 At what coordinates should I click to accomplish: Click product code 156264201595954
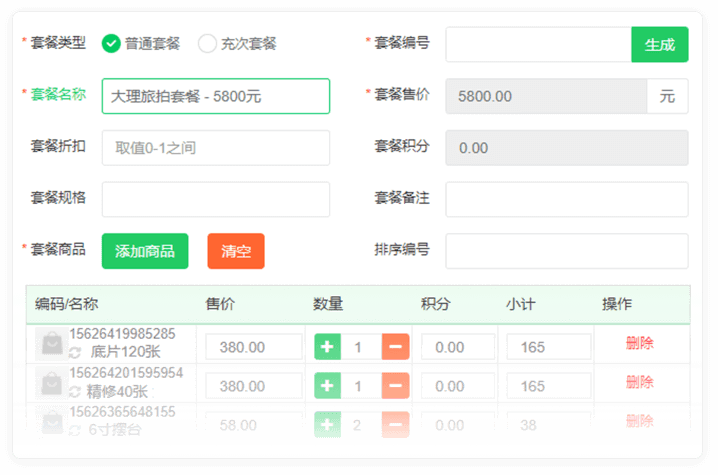(126, 372)
